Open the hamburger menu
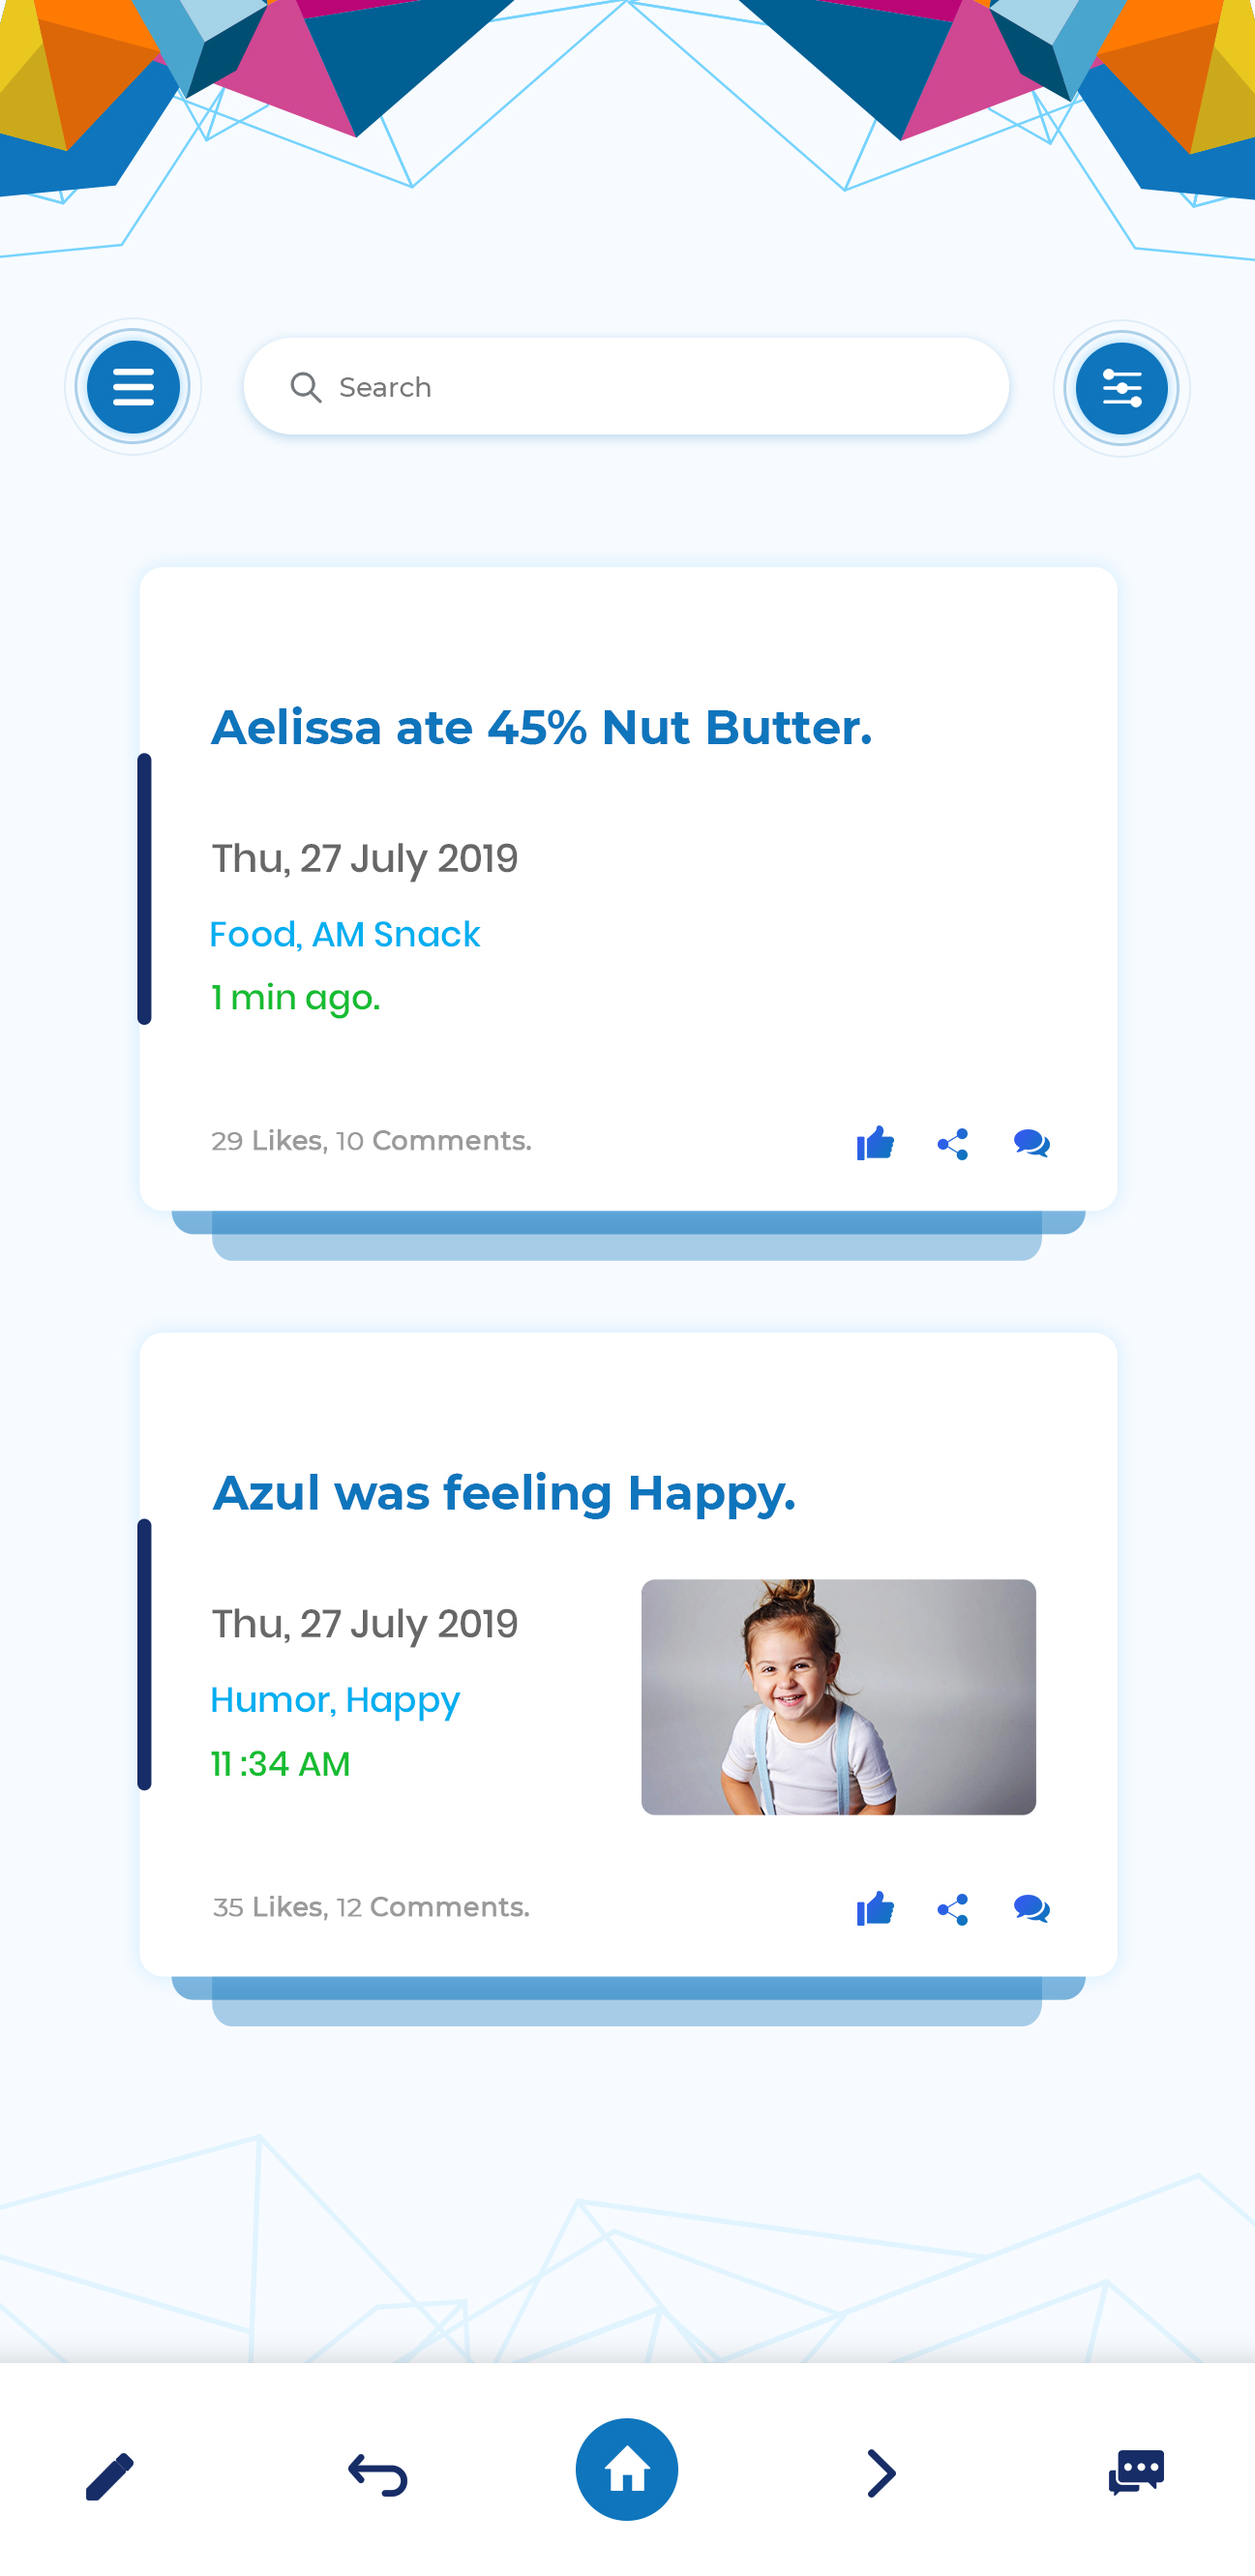1255x2576 pixels. click(133, 387)
